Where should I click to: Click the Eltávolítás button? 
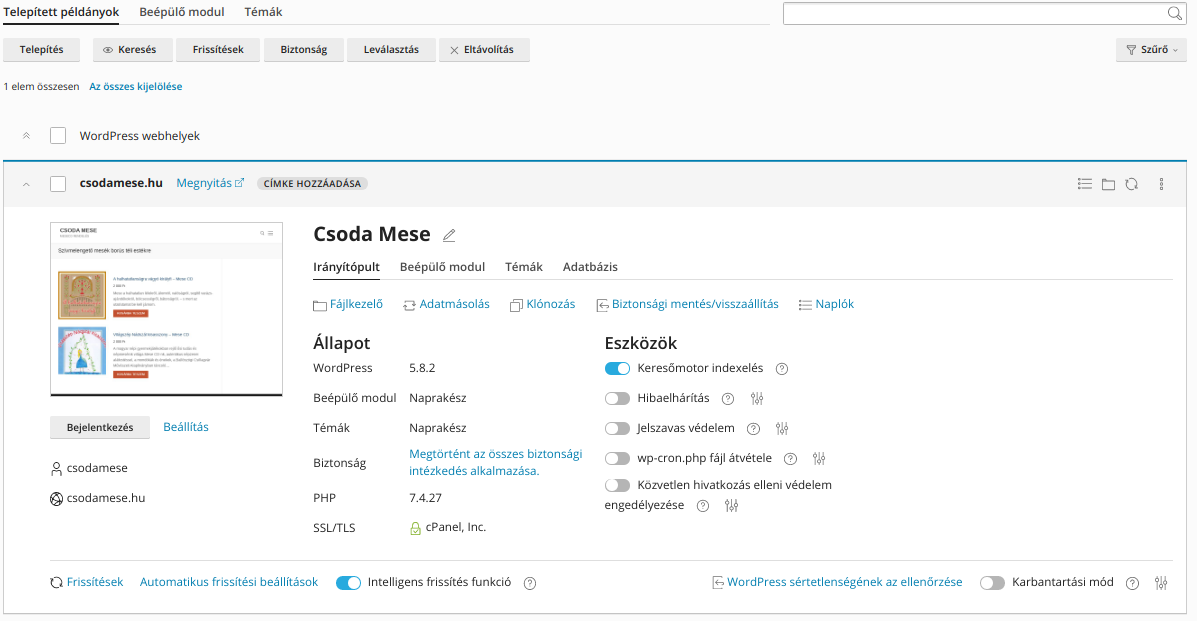484,50
